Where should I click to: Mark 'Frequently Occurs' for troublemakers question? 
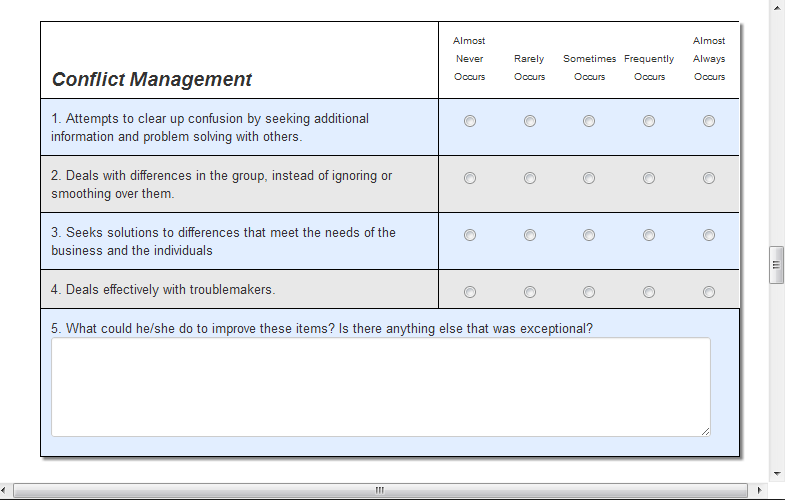[649, 292]
